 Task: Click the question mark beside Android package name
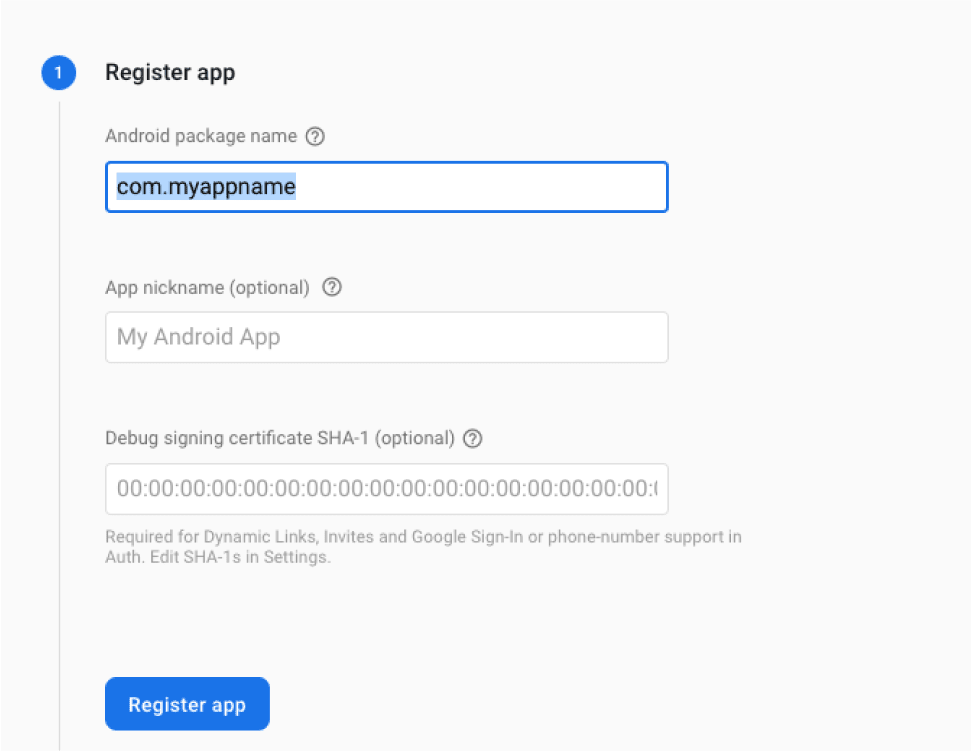[x=316, y=136]
